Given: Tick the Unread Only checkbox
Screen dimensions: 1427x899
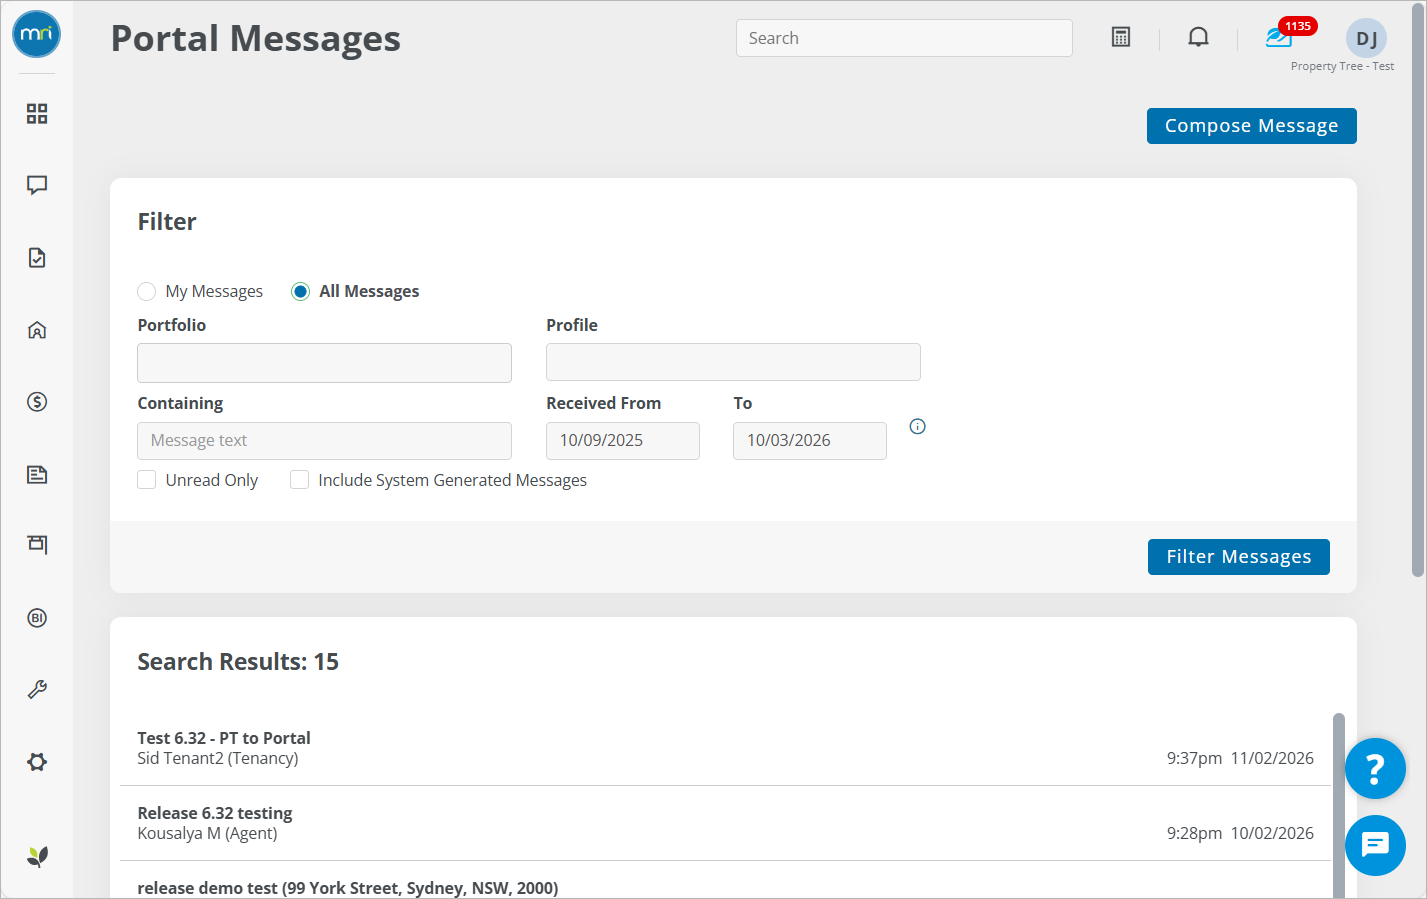Looking at the screenshot, I should tap(147, 480).
